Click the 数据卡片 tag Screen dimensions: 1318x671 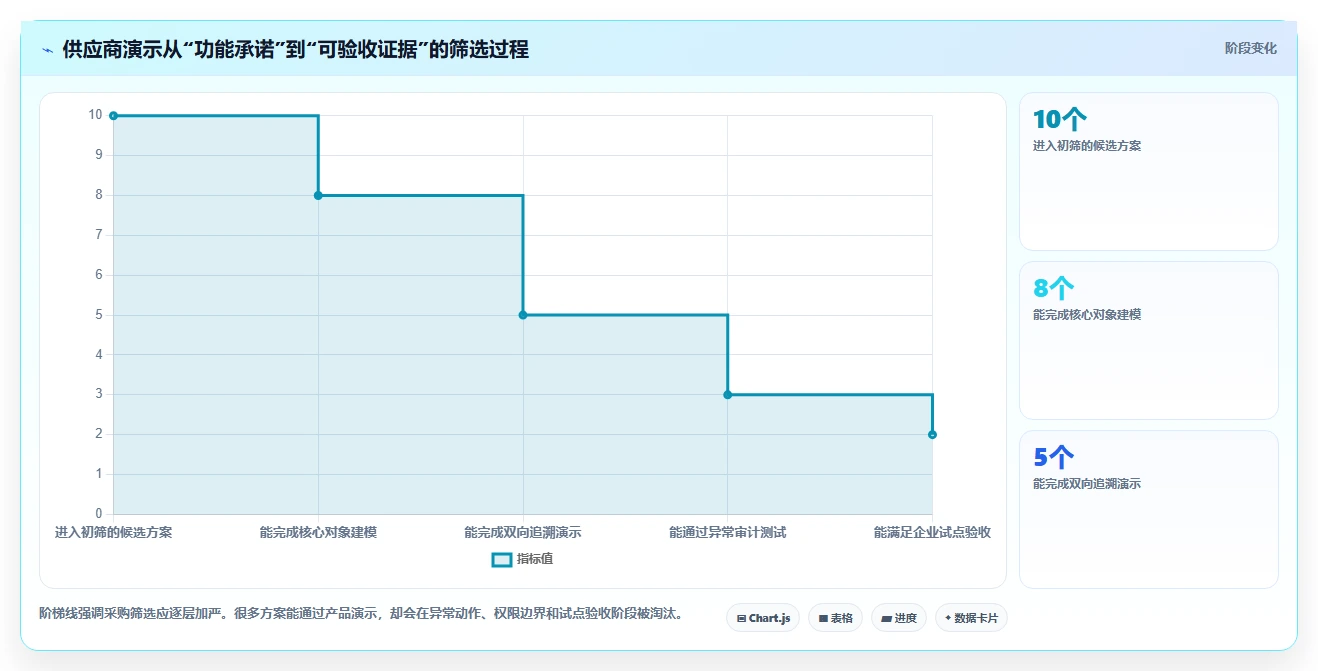[x=971, y=618]
